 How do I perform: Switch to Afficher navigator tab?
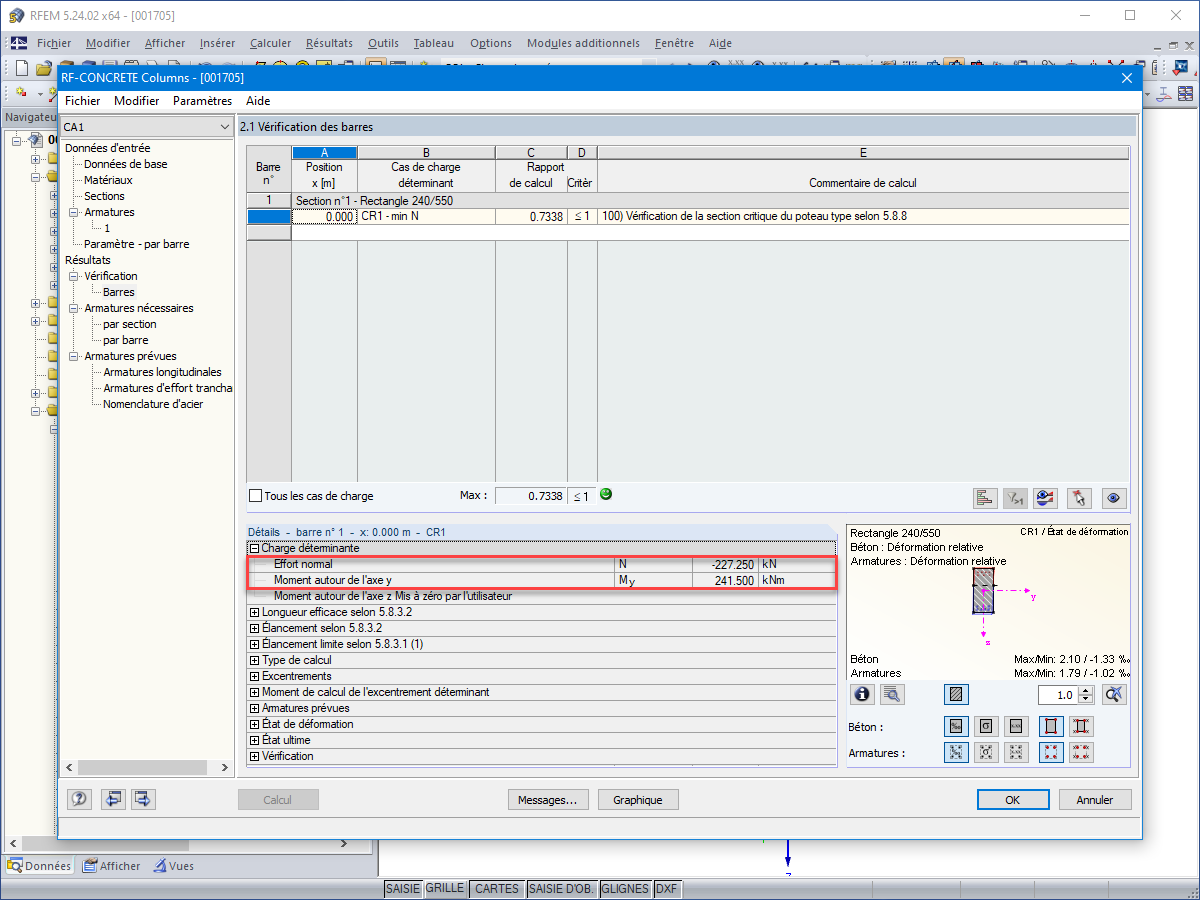pyautogui.click(x=111, y=866)
